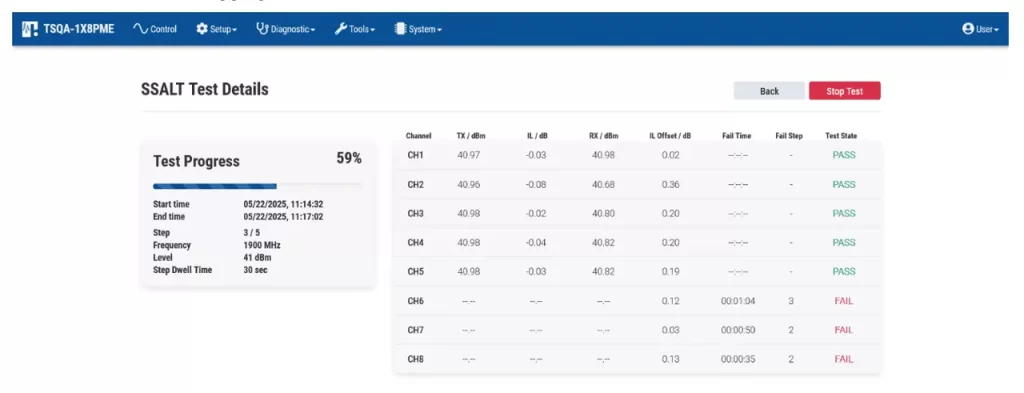The width and height of the screenshot is (1024, 393).
Task: Select the CH1 row label
Action: [x=416, y=155]
